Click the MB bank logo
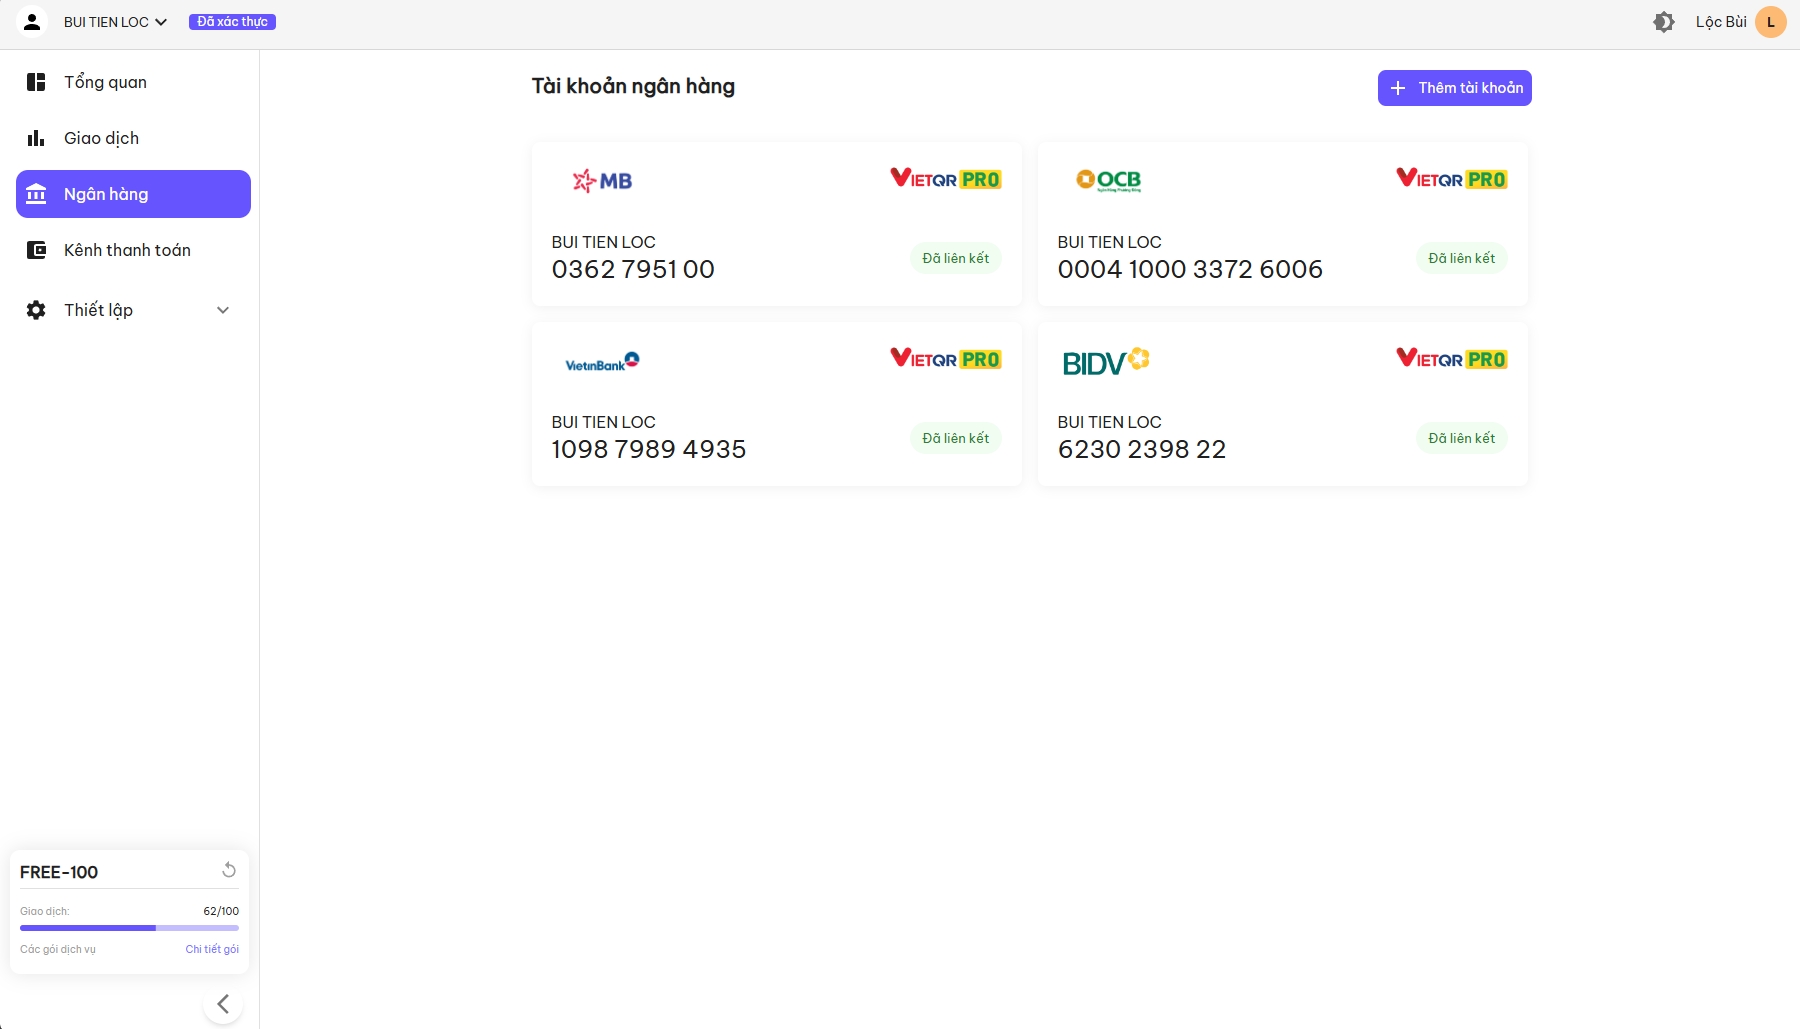Image resolution: width=1800 pixels, height=1029 pixels. 602,181
